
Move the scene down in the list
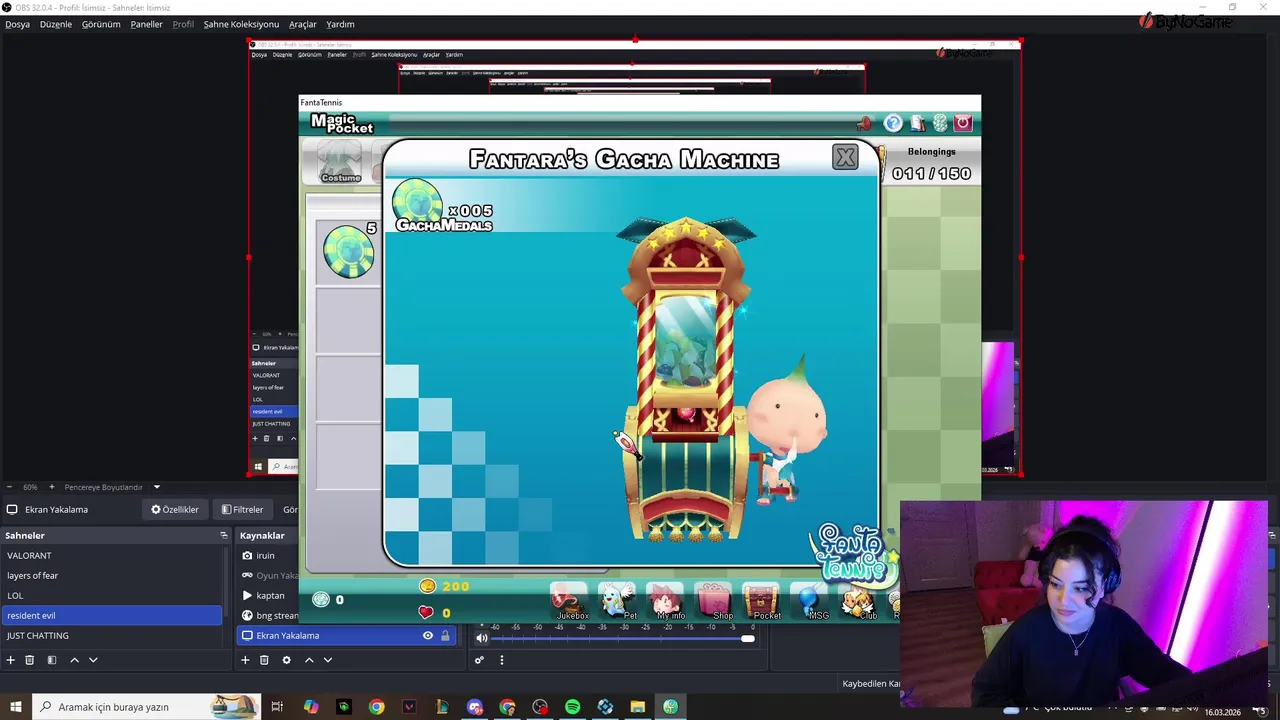[93, 660]
